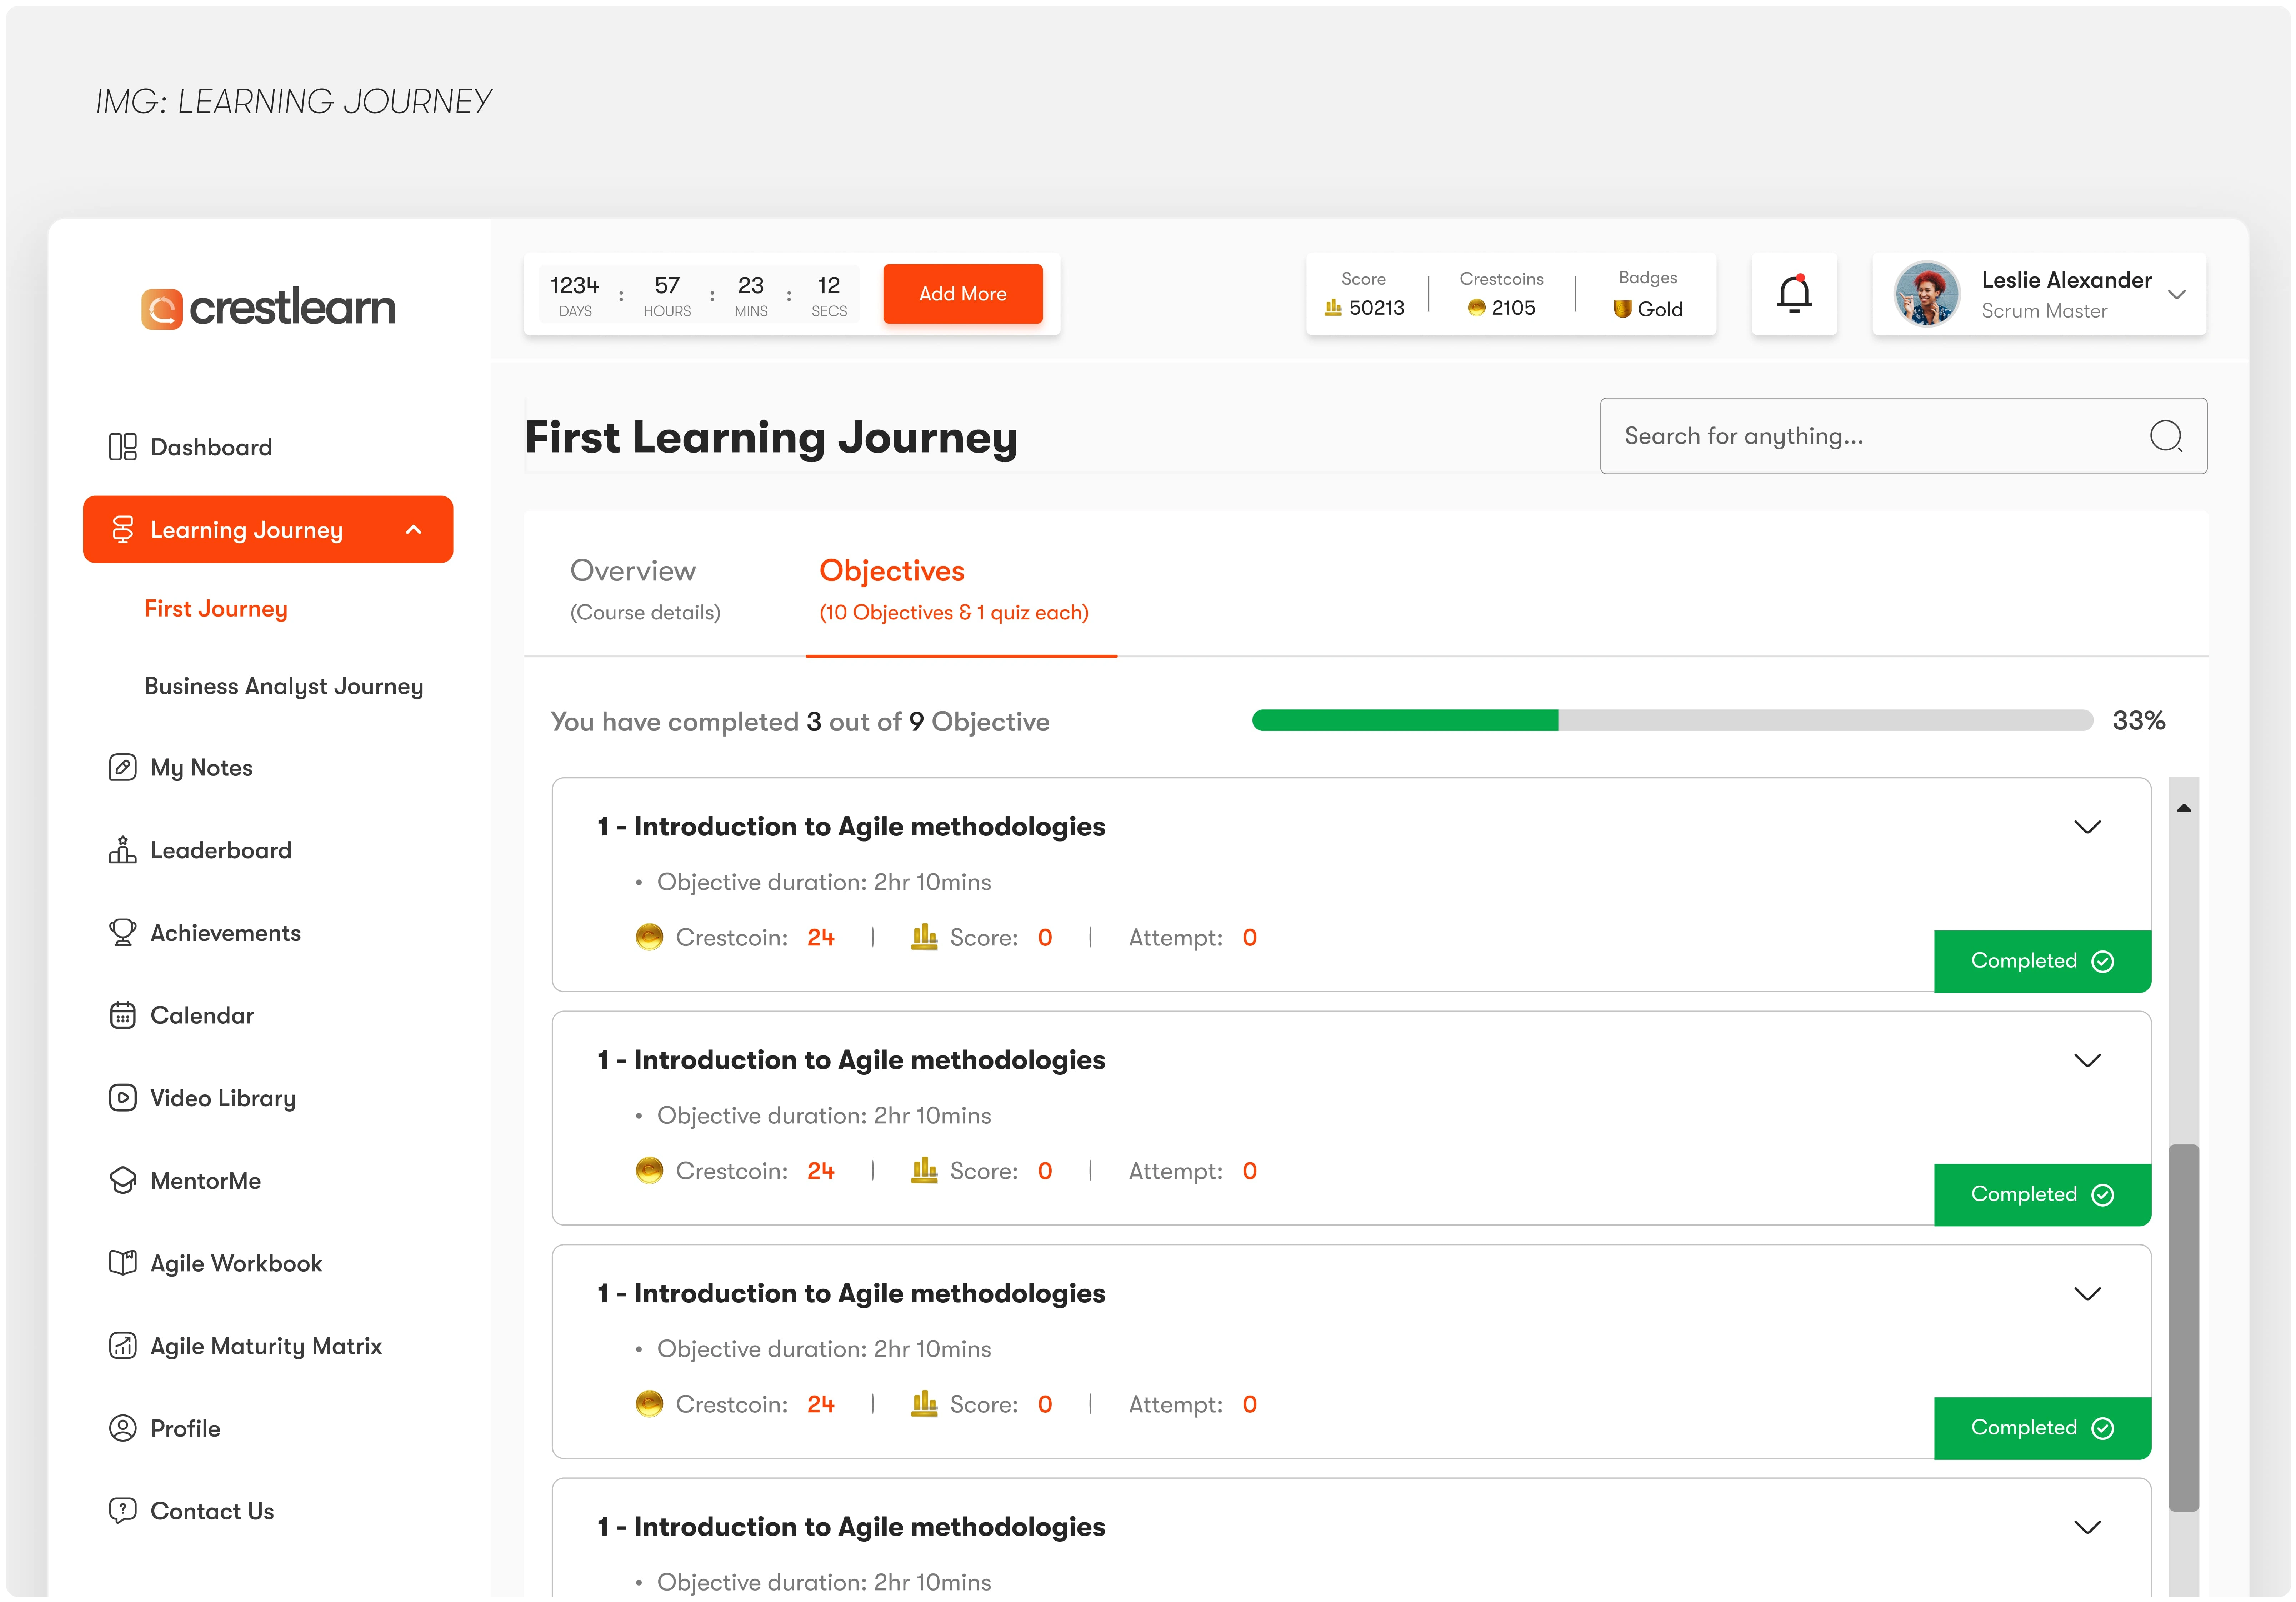
Task: Open the user profile dropdown chevron
Action: click(x=2177, y=295)
